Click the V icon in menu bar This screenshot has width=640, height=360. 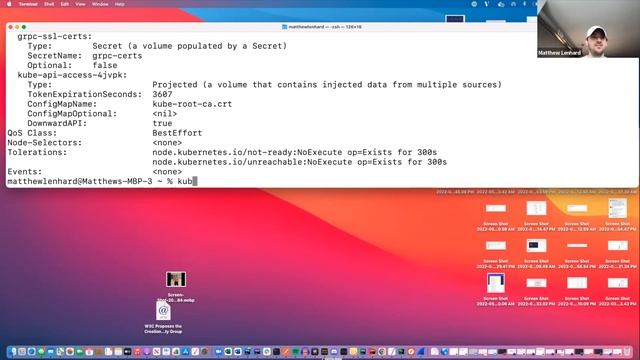click(x=487, y=4)
